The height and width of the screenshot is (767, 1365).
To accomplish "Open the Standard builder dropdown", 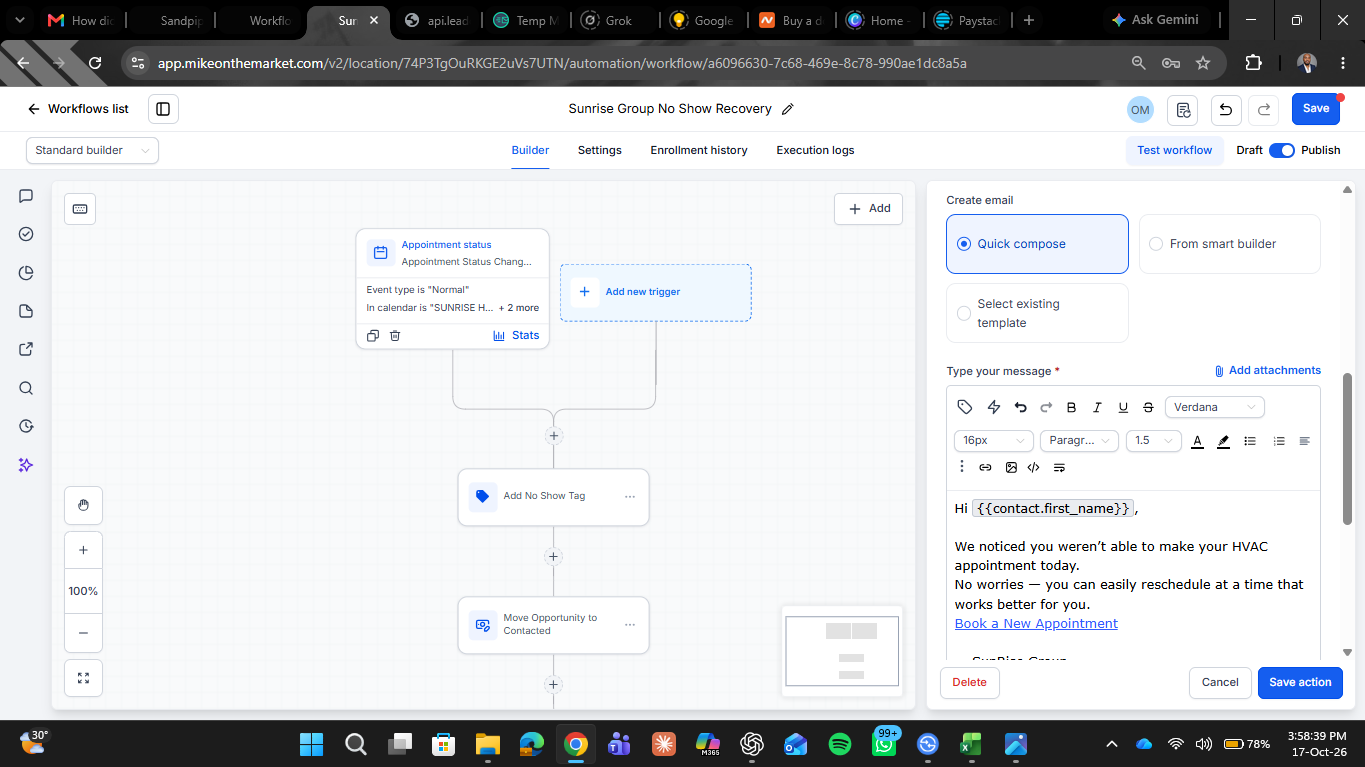I will click(x=92, y=150).
